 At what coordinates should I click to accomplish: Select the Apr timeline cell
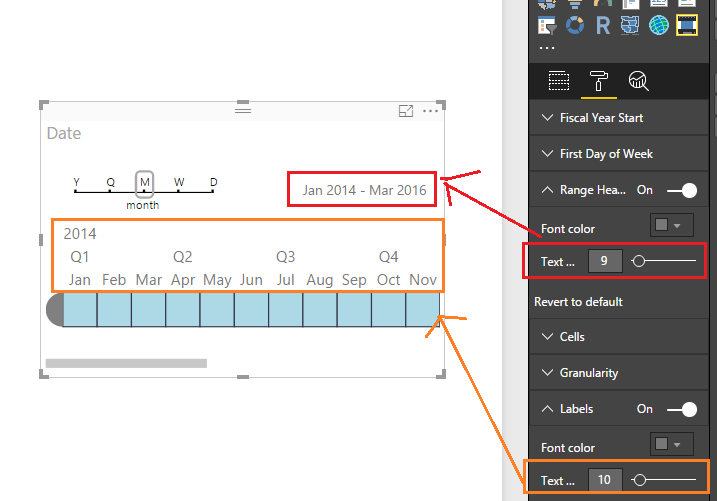pyautogui.click(x=183, y=310)
